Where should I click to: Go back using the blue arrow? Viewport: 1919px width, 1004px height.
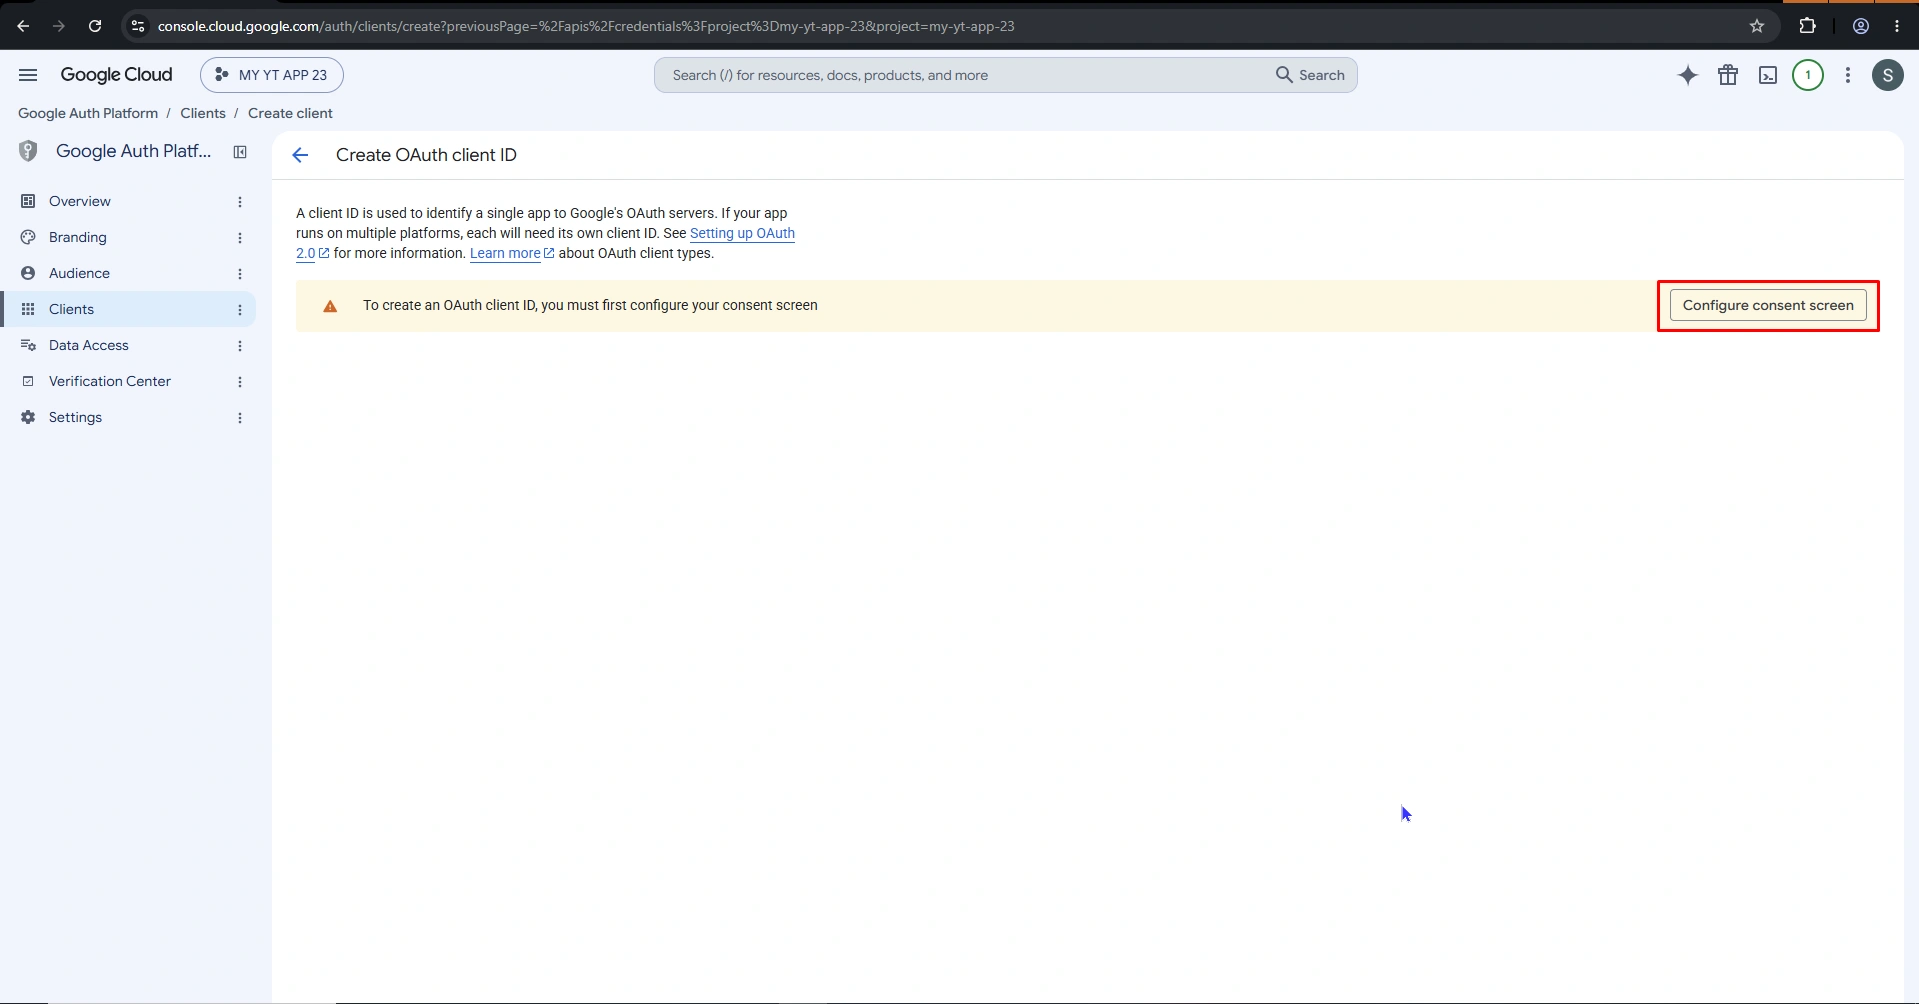[300, 155]
